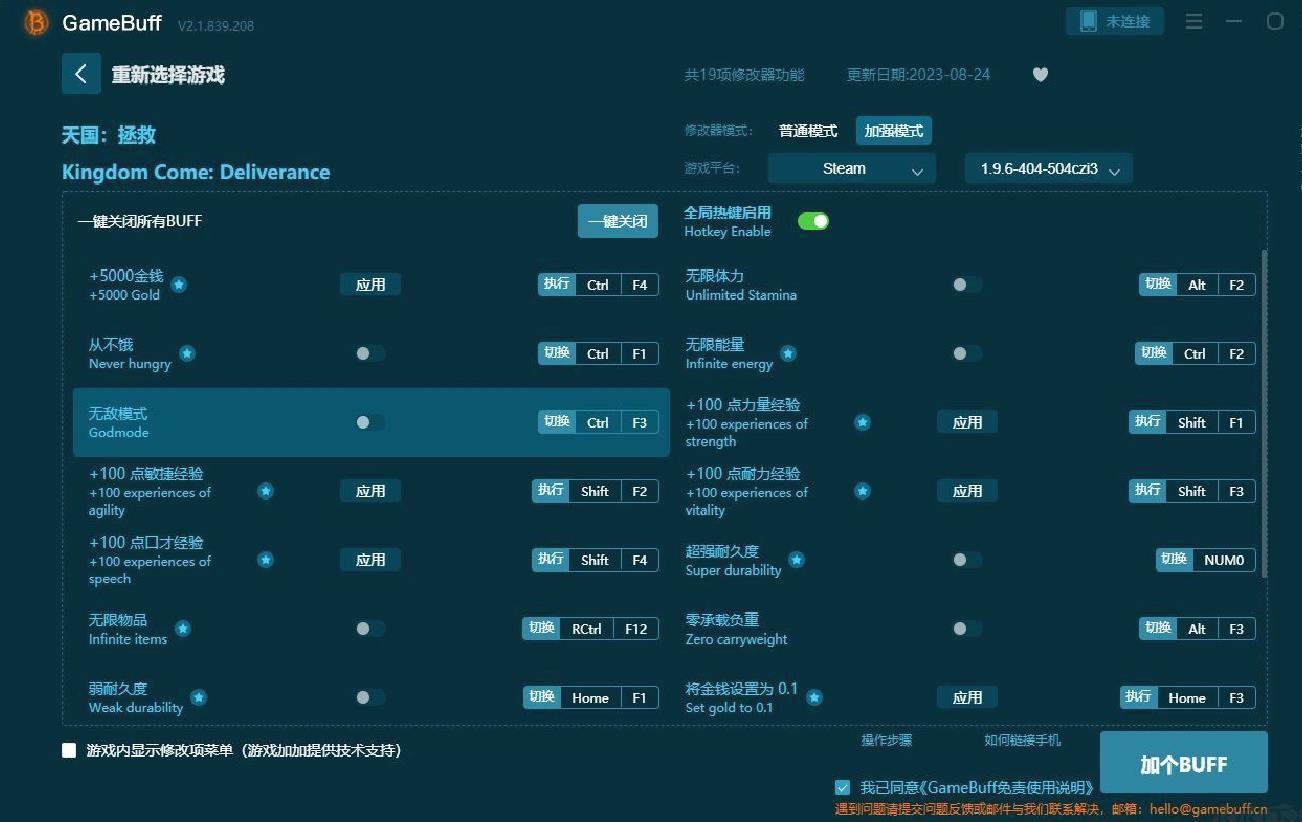Click the 未连接 not connected status button

coord(1114,21)
